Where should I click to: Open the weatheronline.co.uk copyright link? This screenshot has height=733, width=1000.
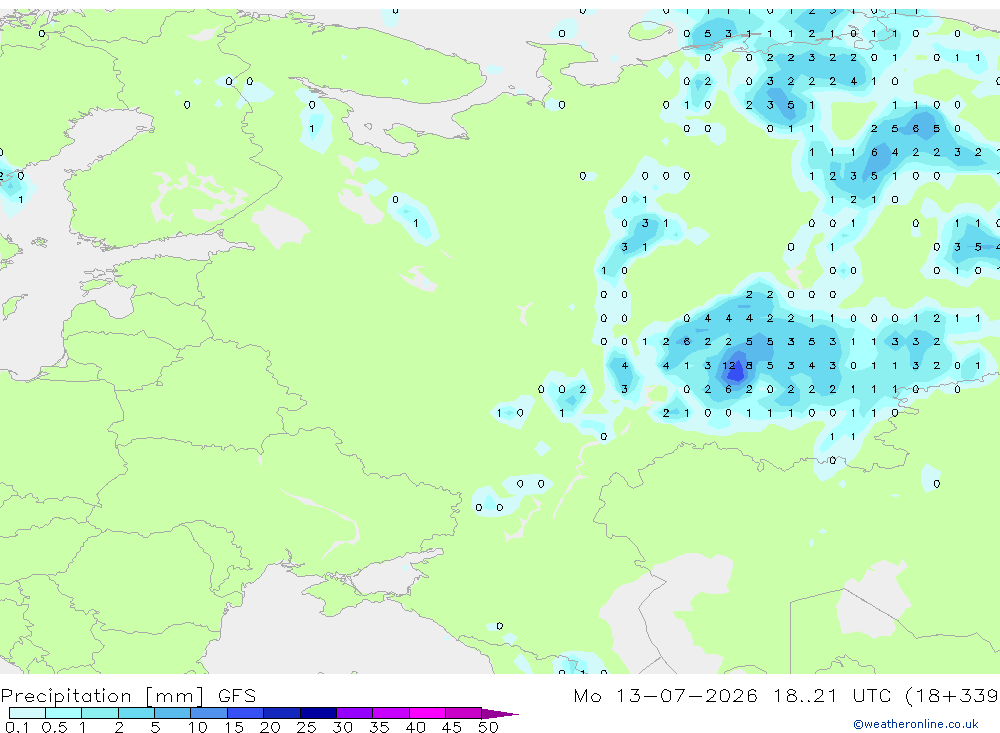pos(916,724)
